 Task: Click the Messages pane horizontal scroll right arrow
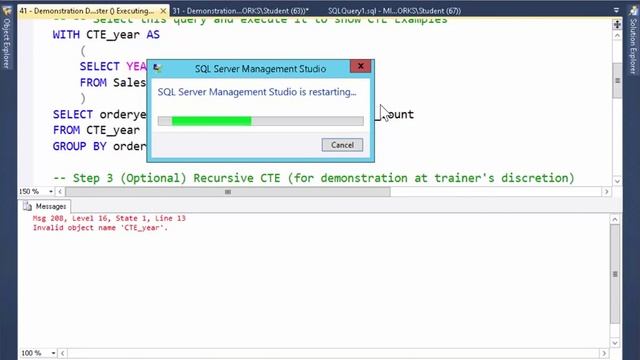(x=604, y=353)
